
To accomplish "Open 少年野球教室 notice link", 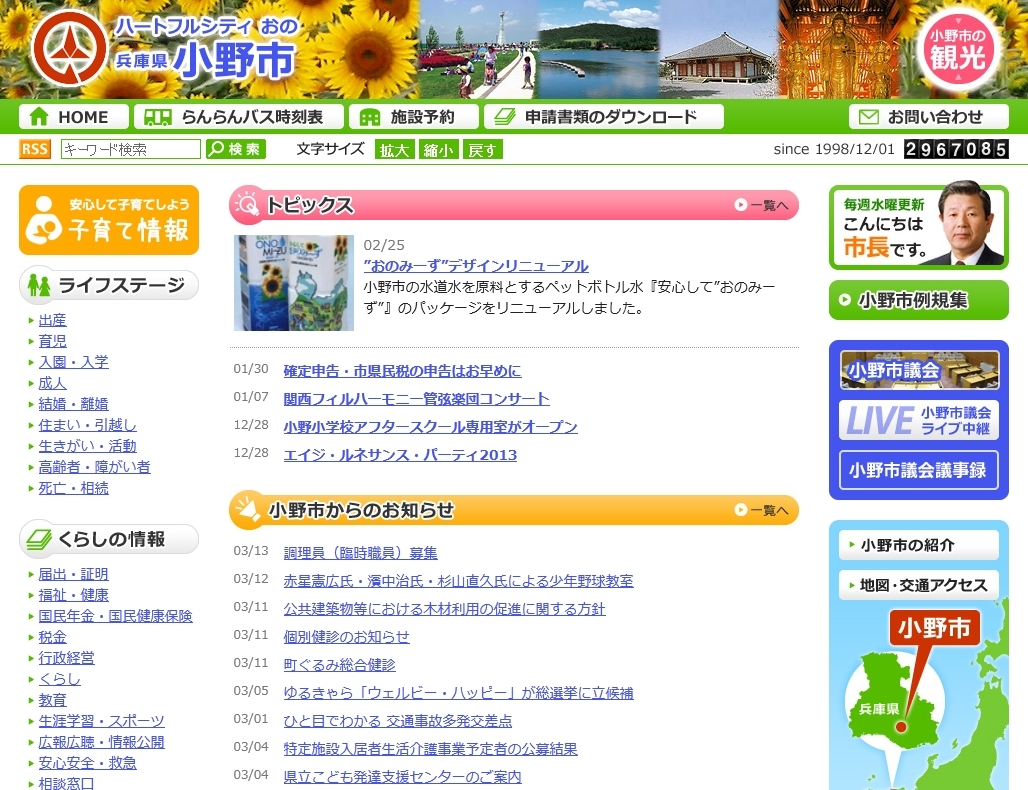I will pos(458,581).
